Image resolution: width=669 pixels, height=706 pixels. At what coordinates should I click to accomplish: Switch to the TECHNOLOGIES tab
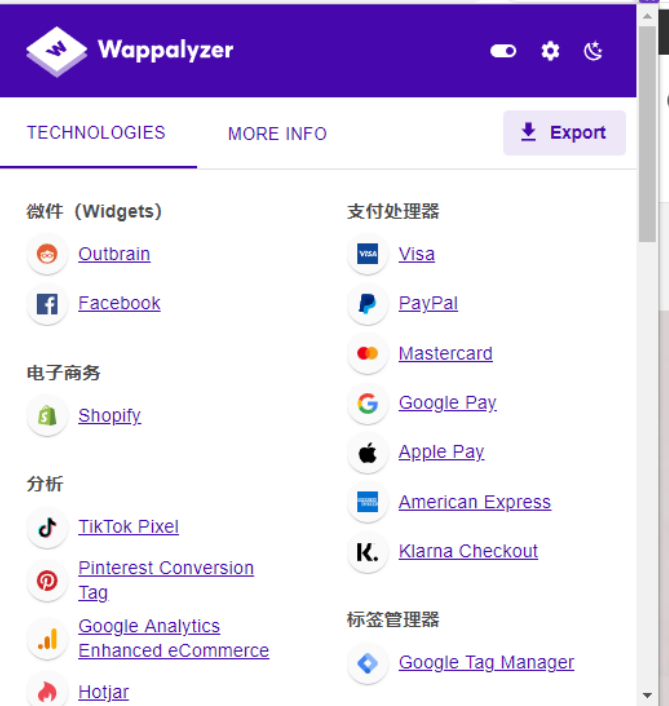coord(96,133)
